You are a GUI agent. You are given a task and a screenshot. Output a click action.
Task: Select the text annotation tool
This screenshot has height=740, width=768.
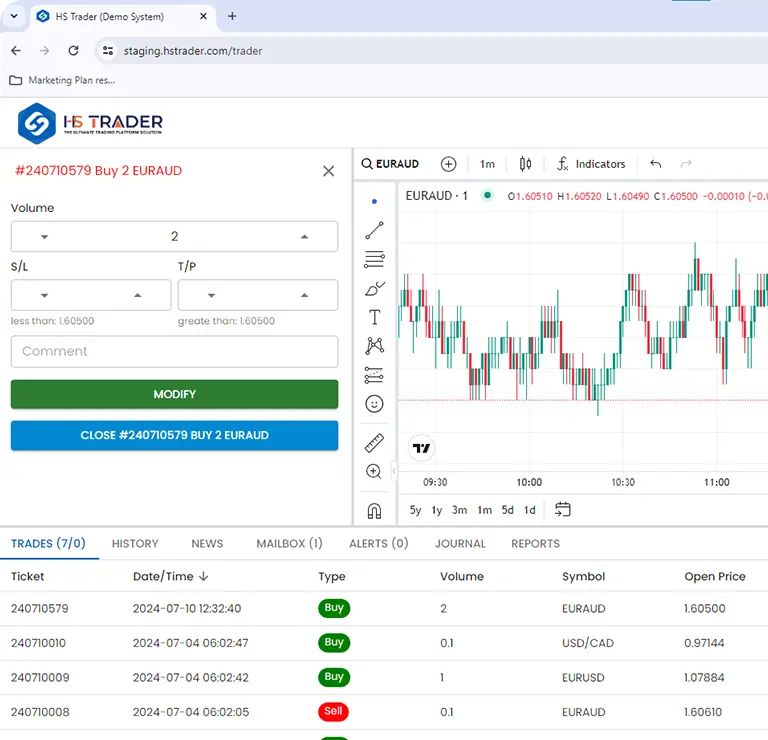[375, 318]
